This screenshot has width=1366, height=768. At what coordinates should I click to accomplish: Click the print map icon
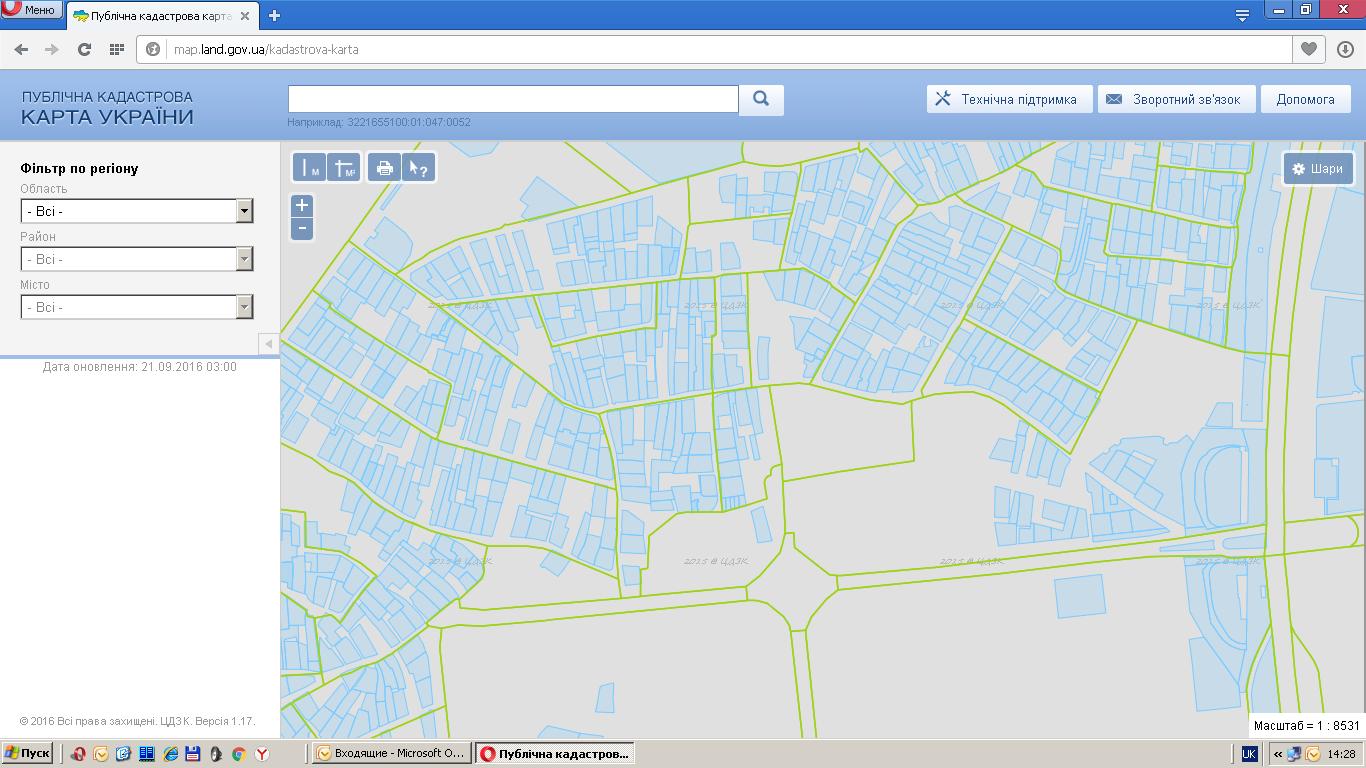point(384,168)
